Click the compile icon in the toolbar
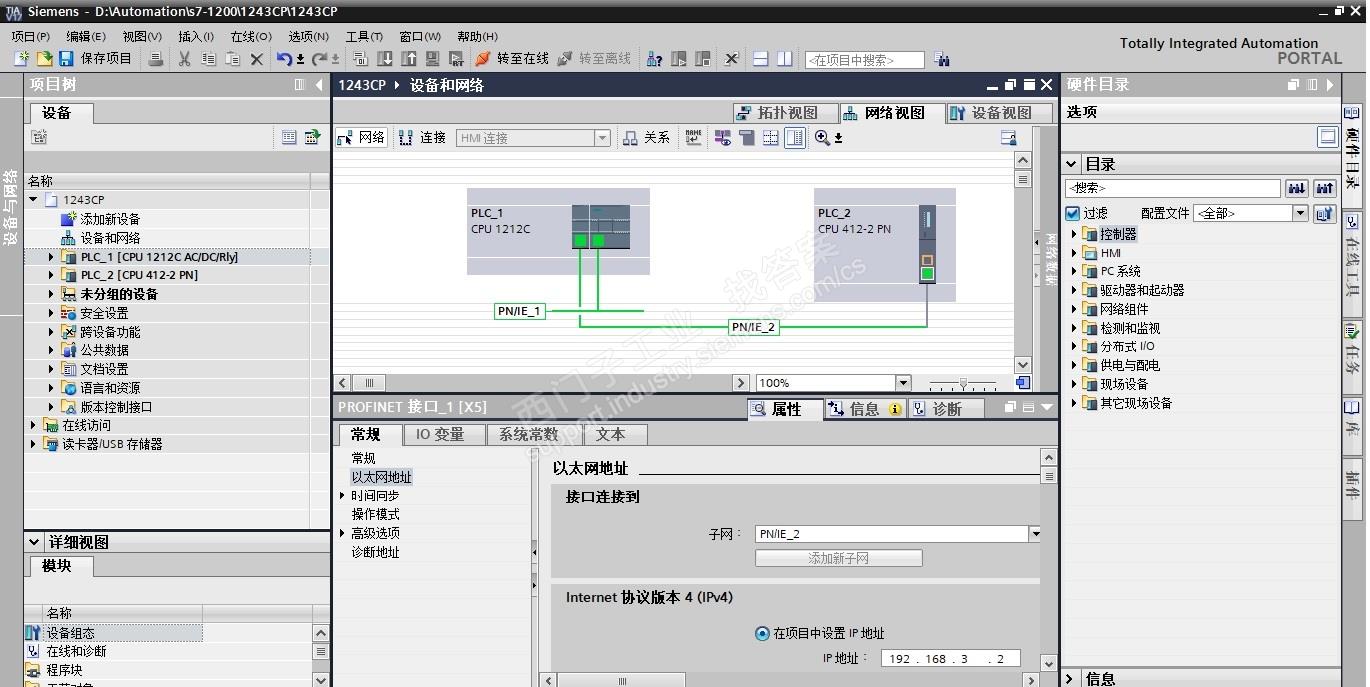Screen dimensions: 1370x687 point(360,59)
